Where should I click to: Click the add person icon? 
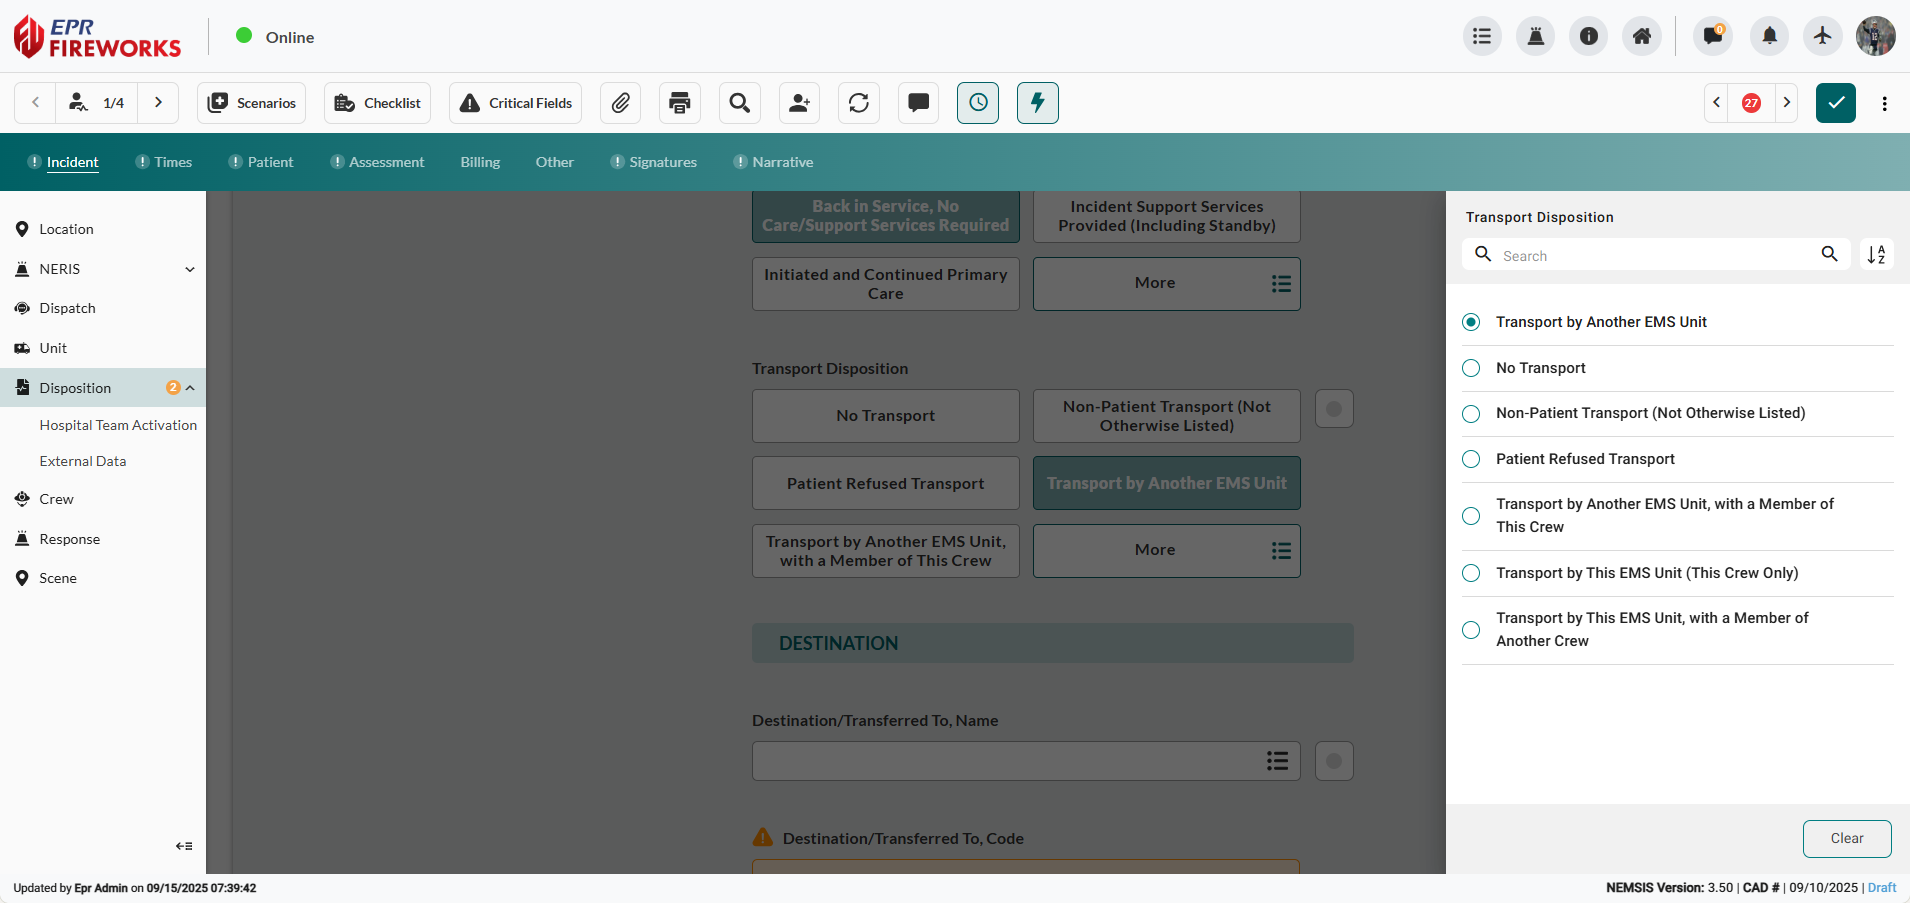[x=799, y=103]
